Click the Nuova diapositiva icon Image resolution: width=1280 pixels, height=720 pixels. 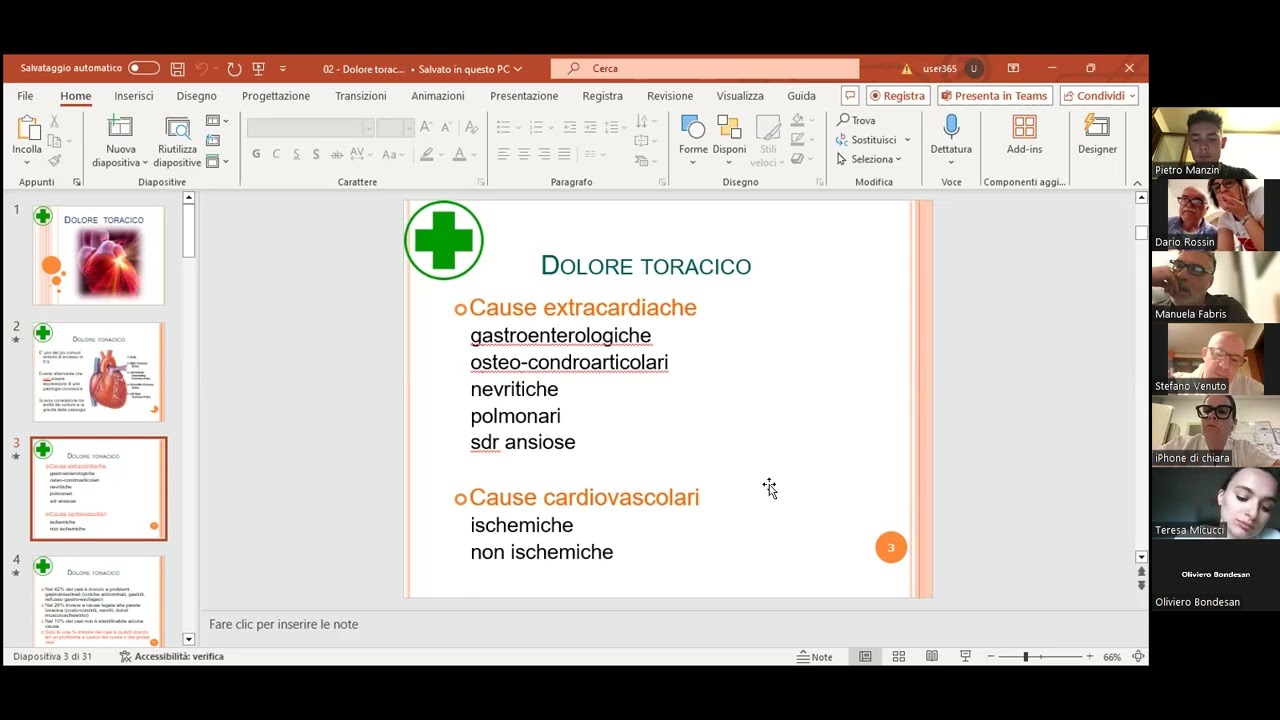click(x=120, y=127)
